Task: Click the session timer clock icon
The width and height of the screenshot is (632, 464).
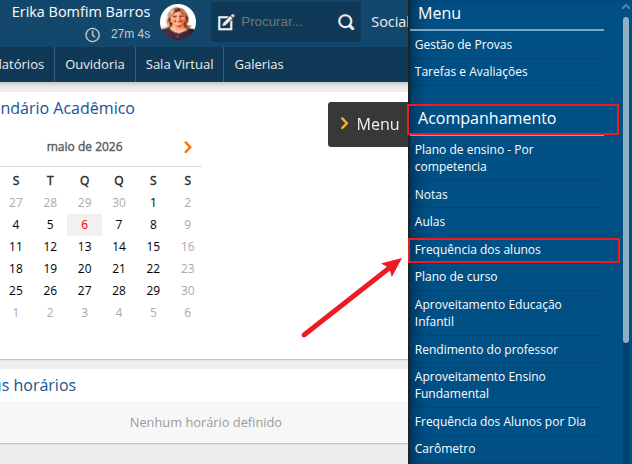Action: pos(93,35)
